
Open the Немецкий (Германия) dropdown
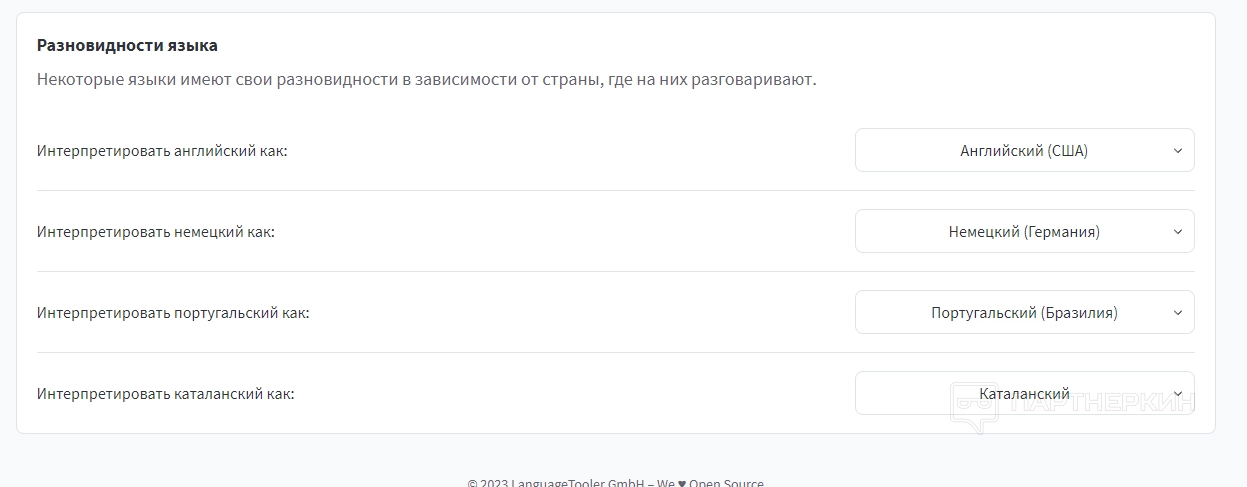(x=1023, y=232)
